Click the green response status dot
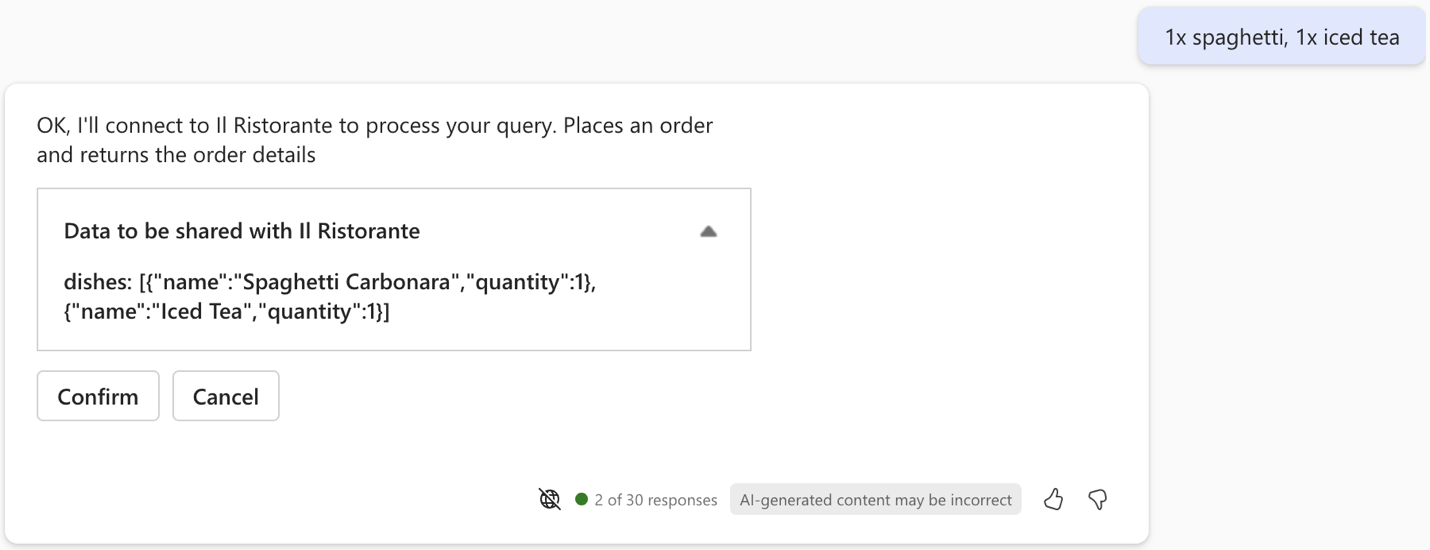 tap(581, 499)
